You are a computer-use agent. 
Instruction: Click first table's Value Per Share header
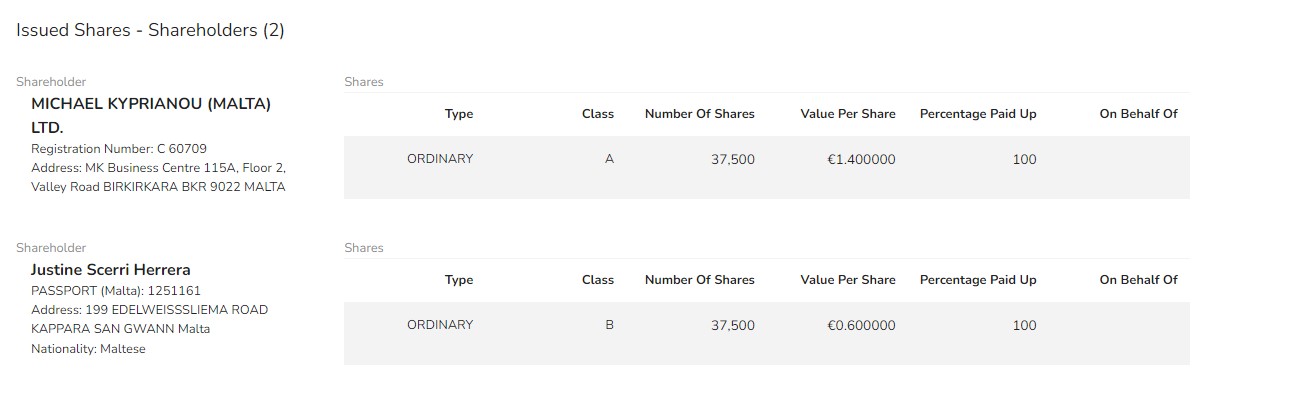pos(848,114)
